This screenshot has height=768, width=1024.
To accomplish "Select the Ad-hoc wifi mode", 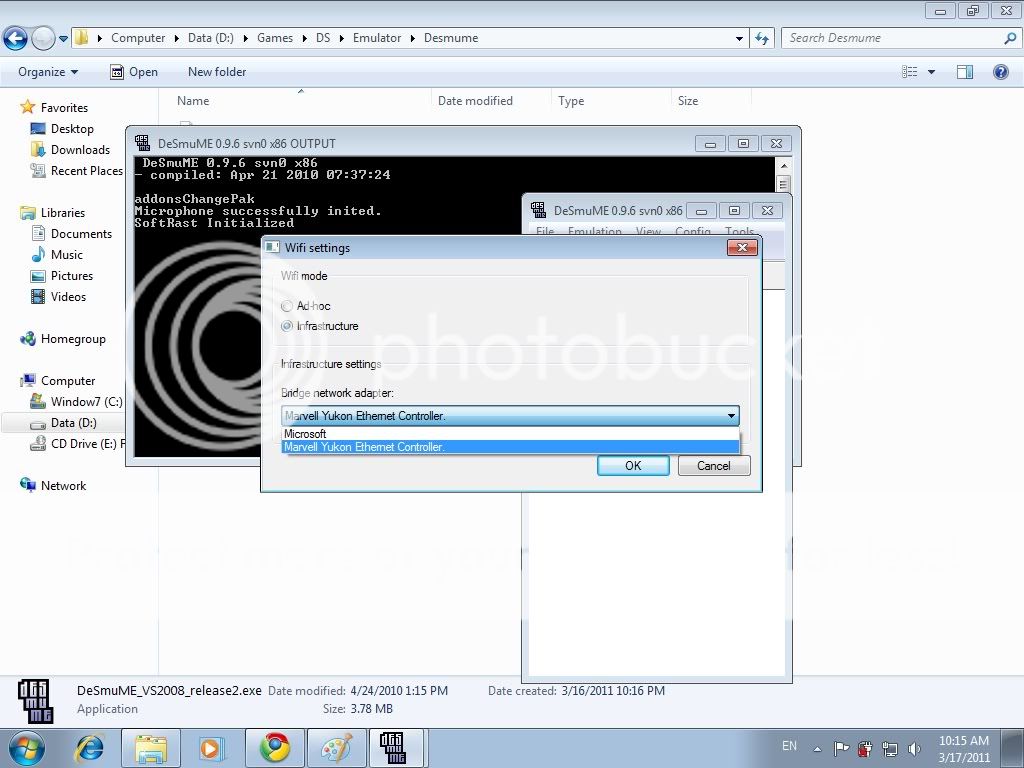I will [288, 306].
